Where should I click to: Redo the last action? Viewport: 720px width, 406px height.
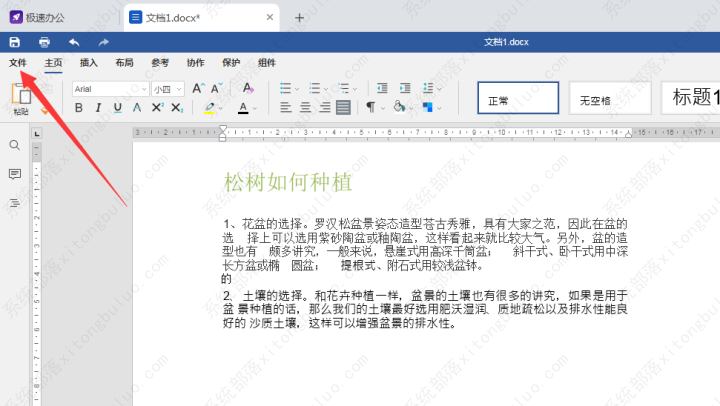[x=103, y=42]
